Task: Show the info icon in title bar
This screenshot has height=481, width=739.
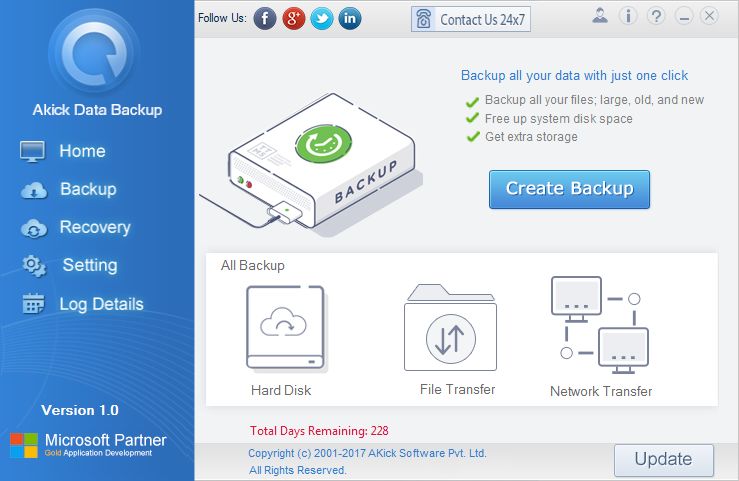Action: tap(628, 16)
